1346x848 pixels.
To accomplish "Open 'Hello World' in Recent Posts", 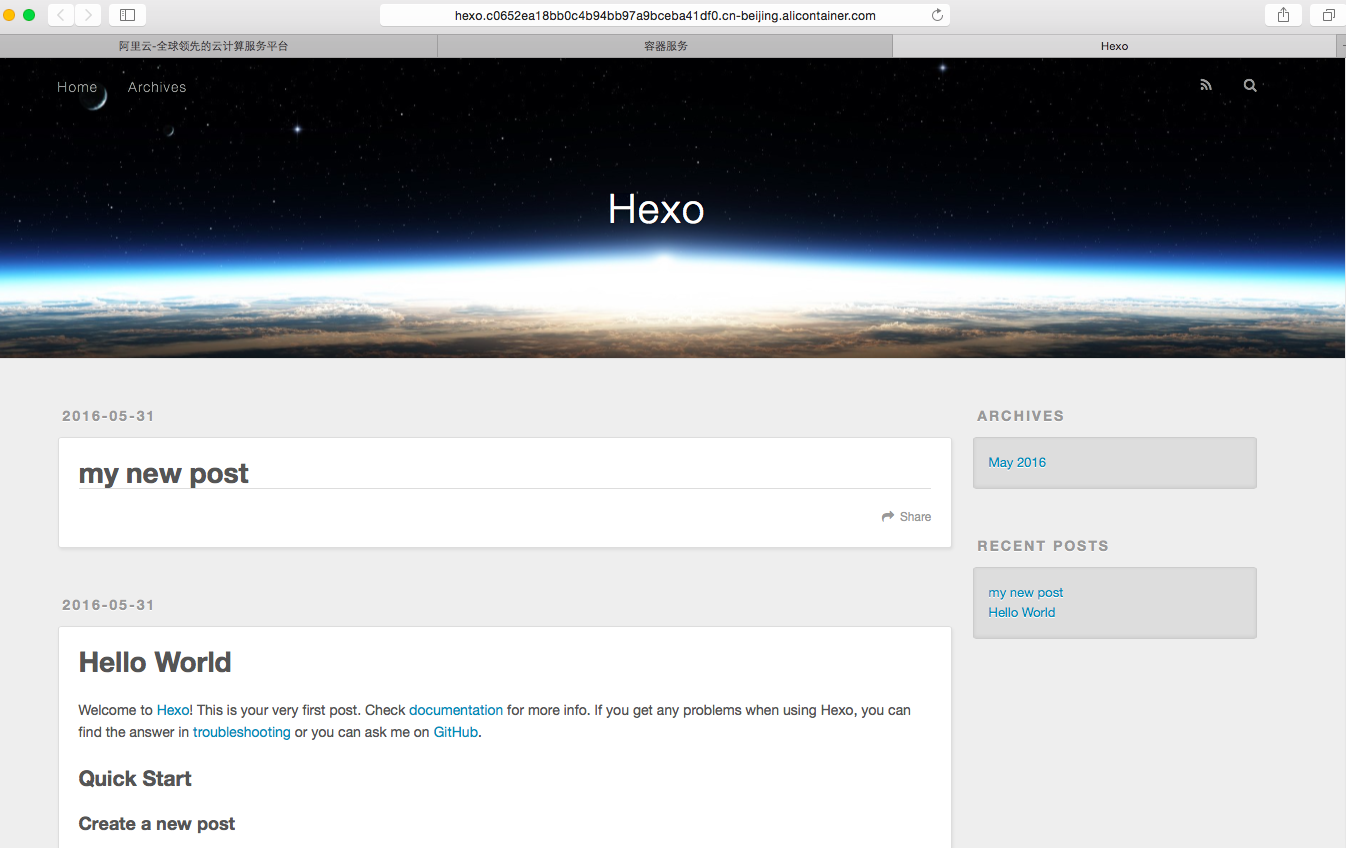I will point(1022,612).
